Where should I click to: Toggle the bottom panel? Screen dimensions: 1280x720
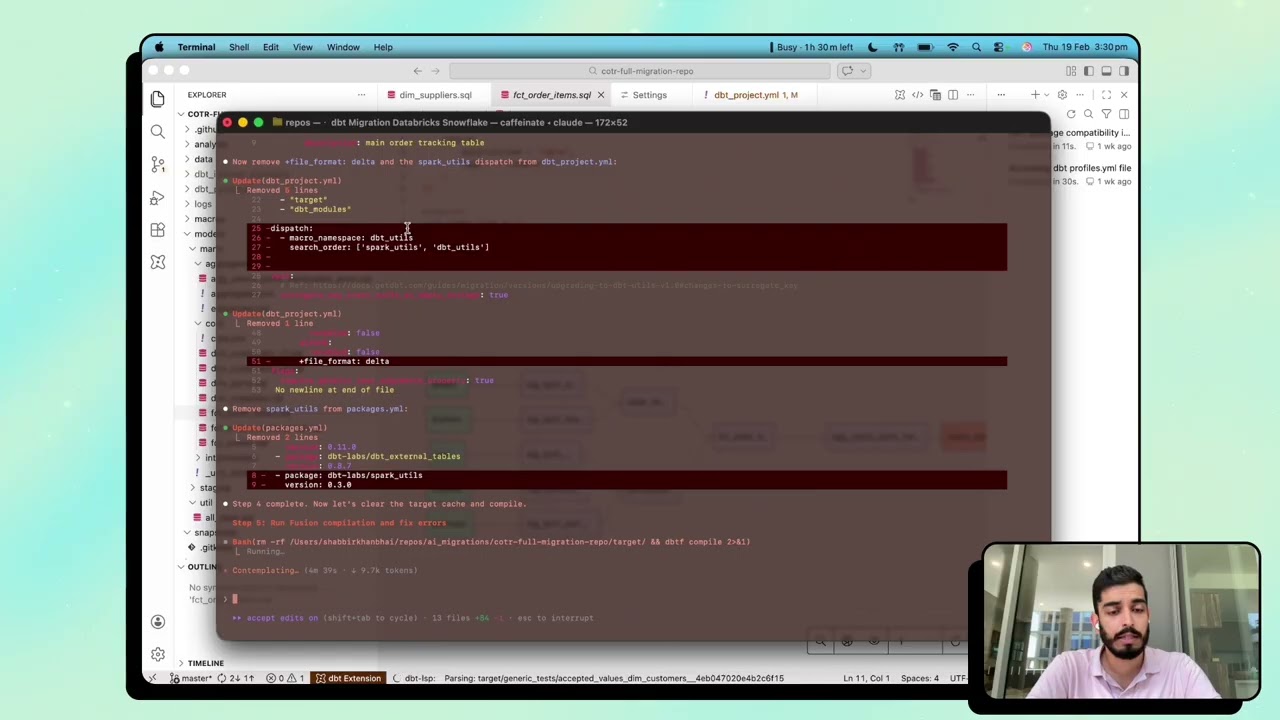1106,71
